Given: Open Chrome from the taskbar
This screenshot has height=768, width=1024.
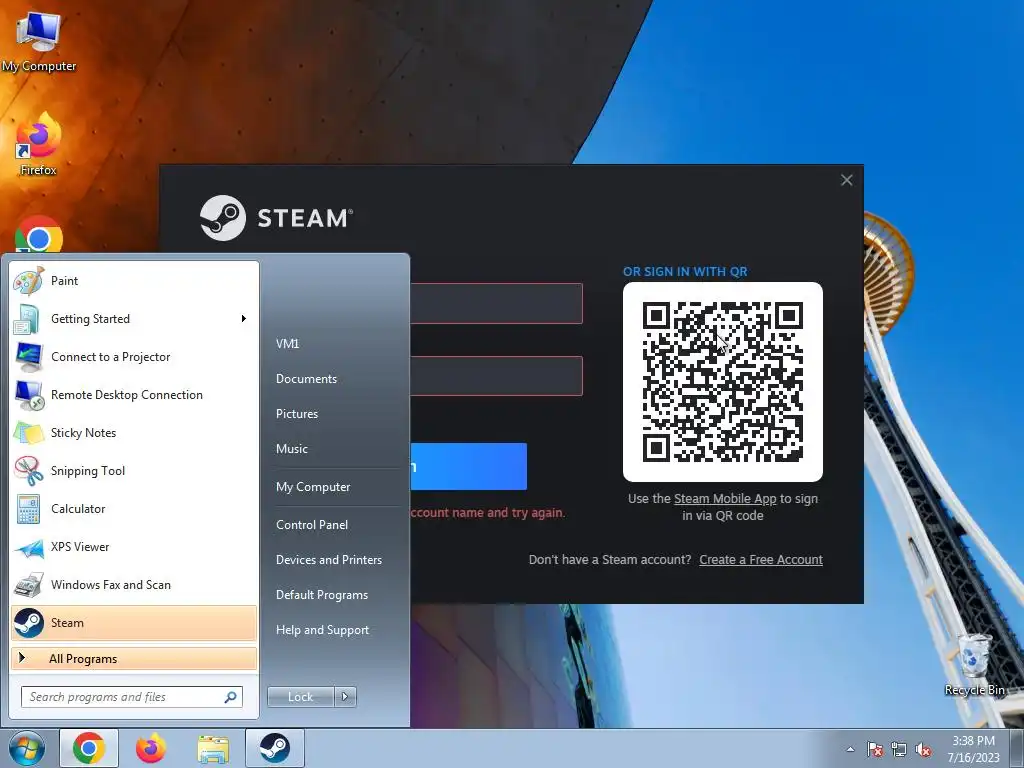Looking at the screenshot, I should [x=89, y=748].
